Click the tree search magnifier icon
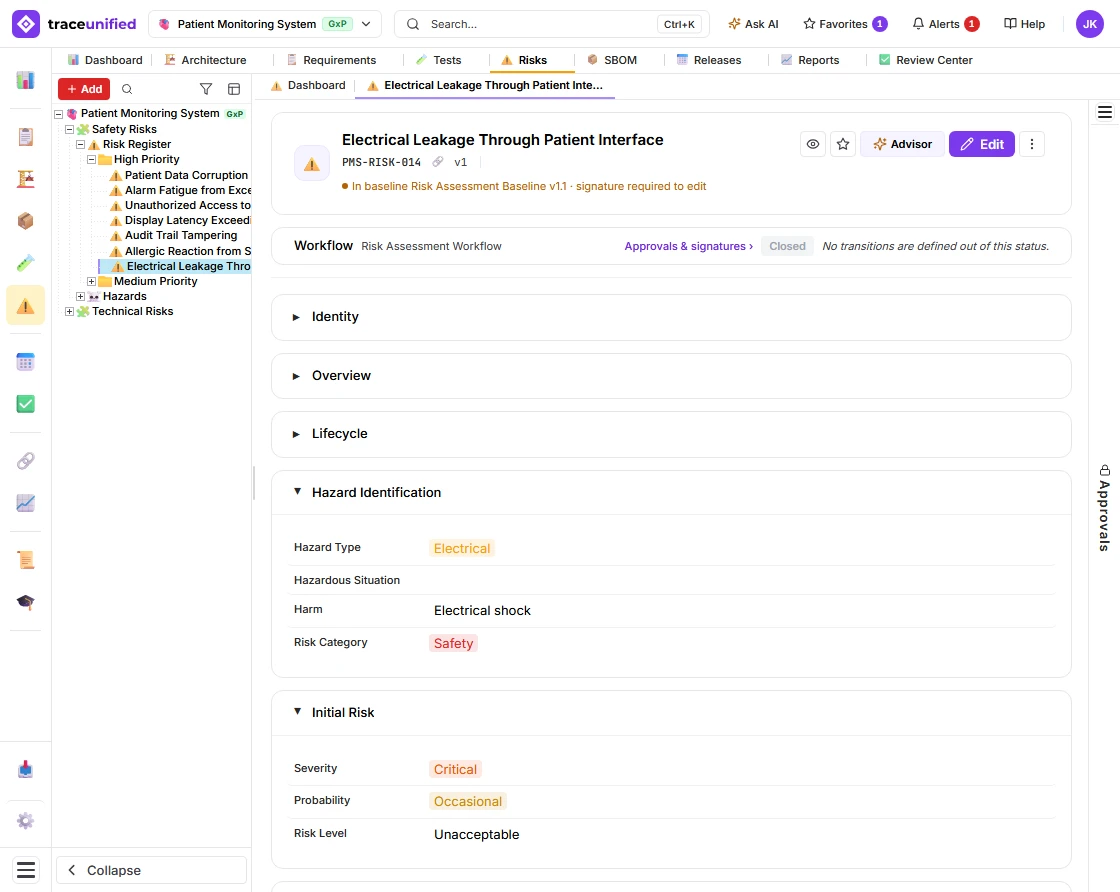This screenshot has width=1120, height=892. click(x=127, y=89)
